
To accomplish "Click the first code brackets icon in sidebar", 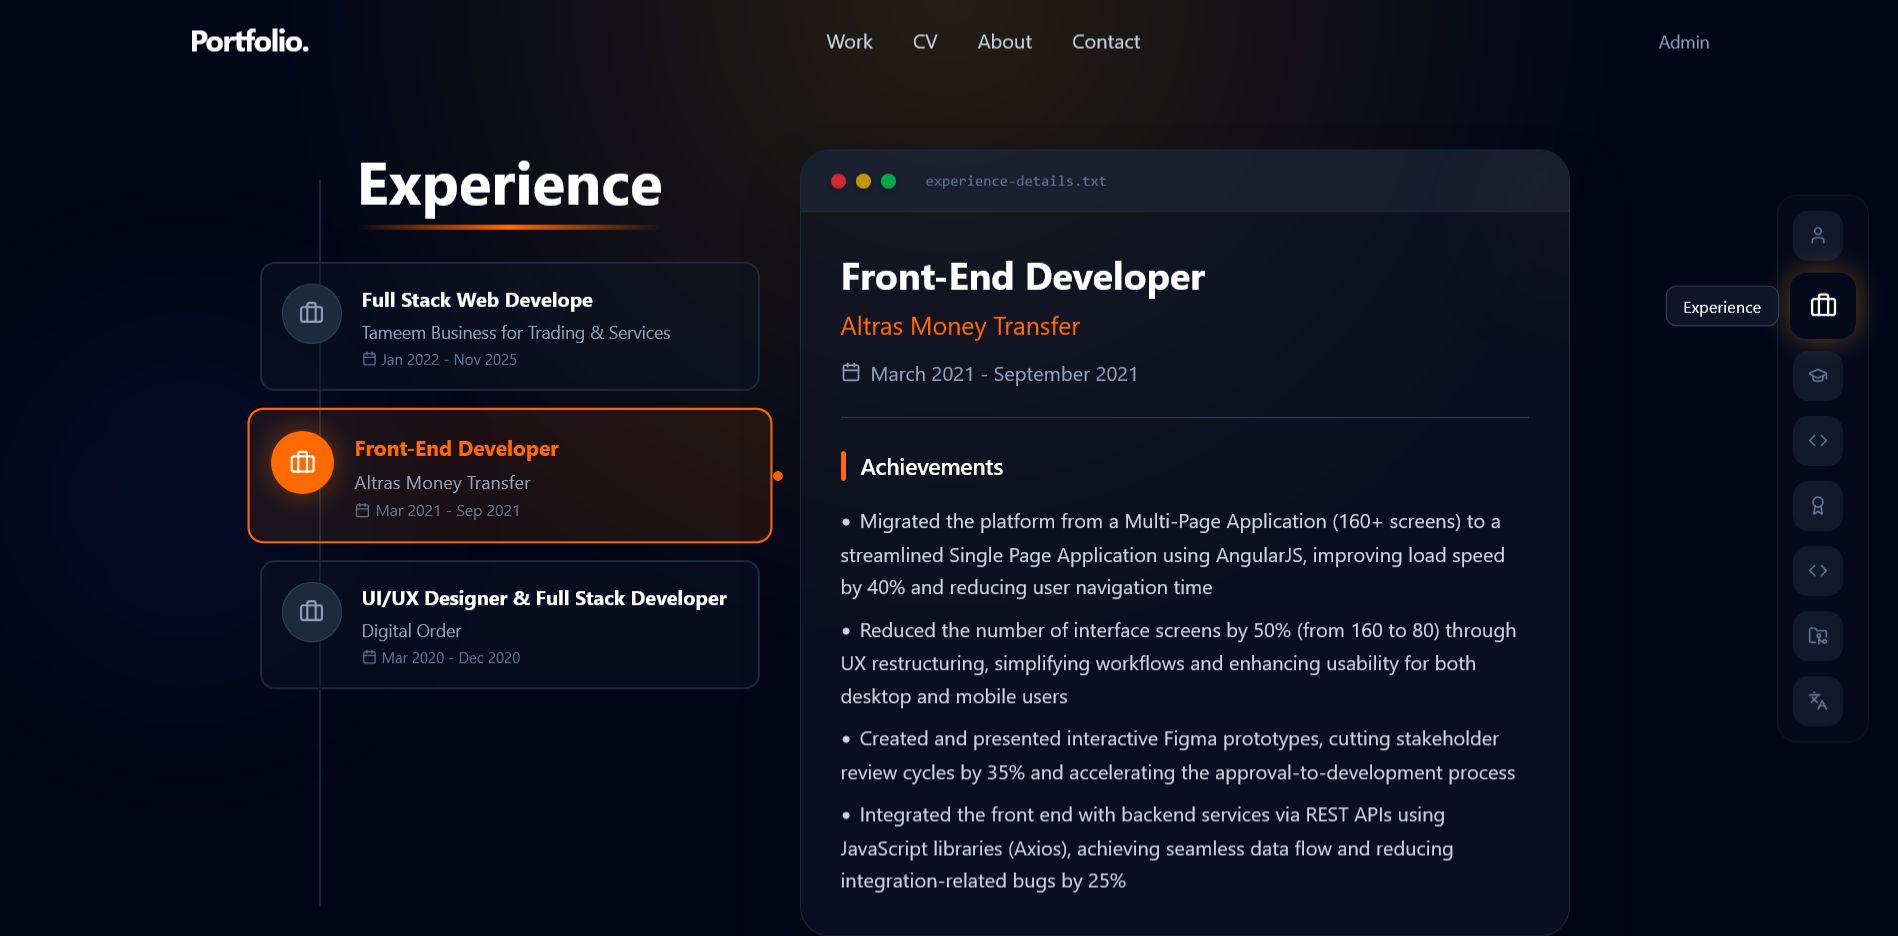I will point(1820,441).
